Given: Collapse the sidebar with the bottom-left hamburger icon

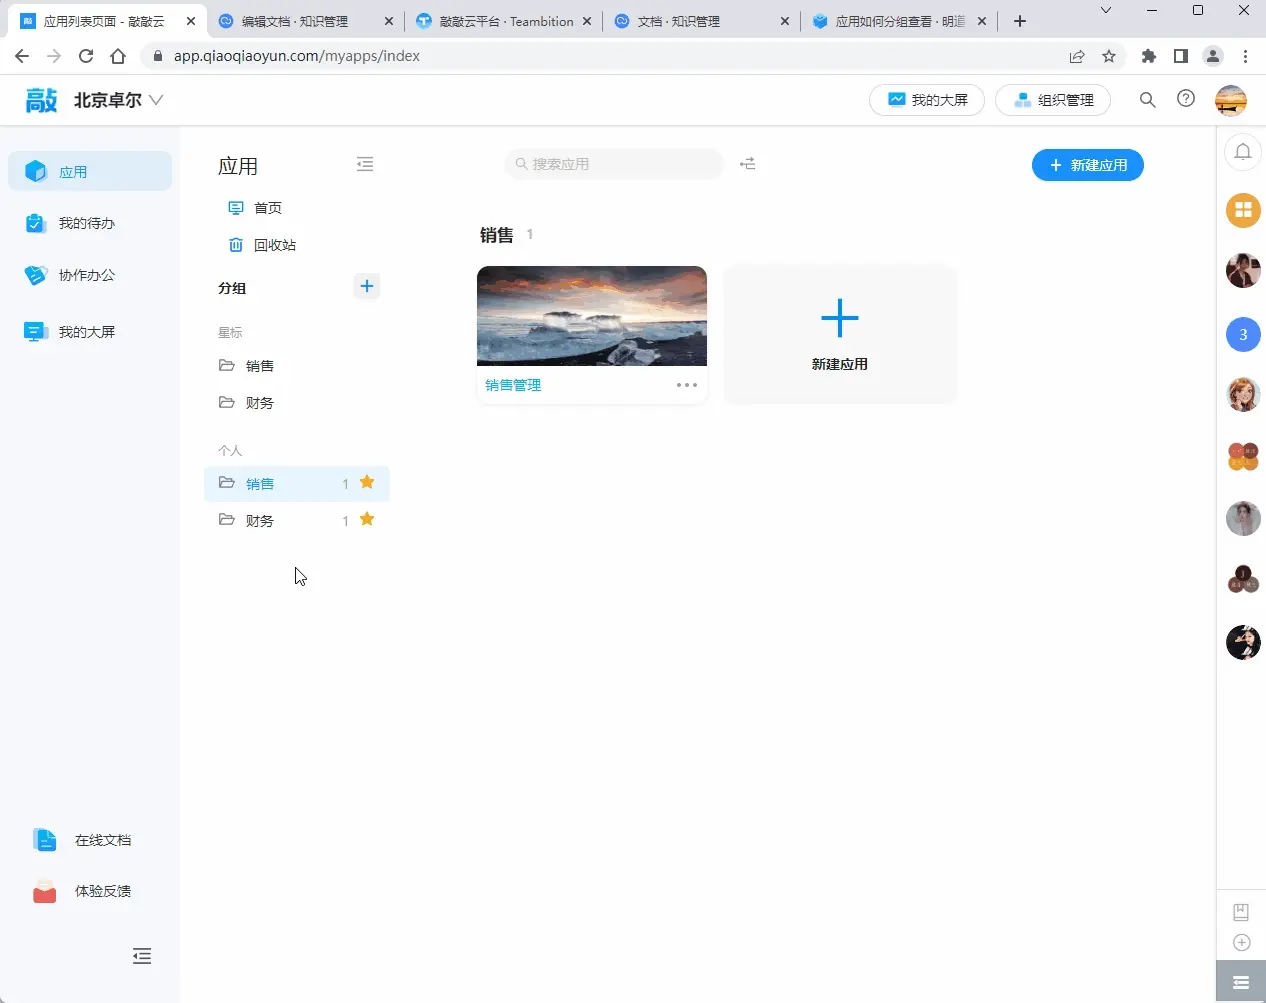Looking at the screenshot, I should click(x=142, y=956).
